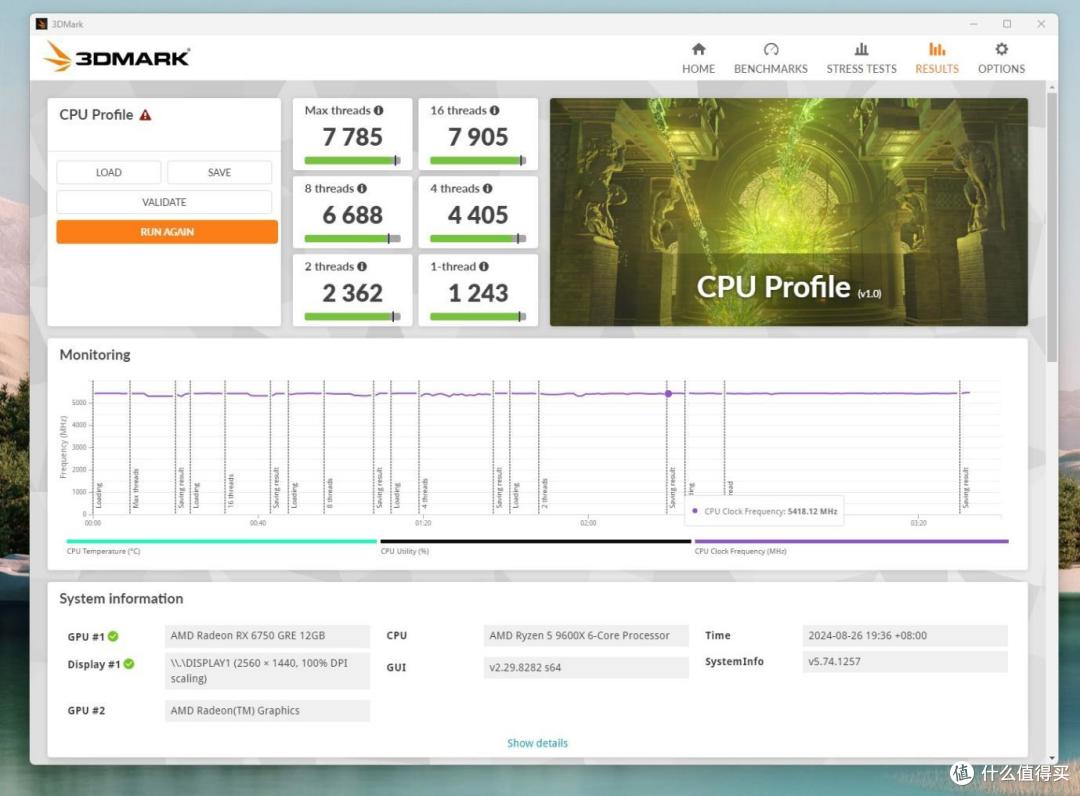Click the 2 threads score bar
This screenshot has width=1080, height=796.
click(352, 317)
